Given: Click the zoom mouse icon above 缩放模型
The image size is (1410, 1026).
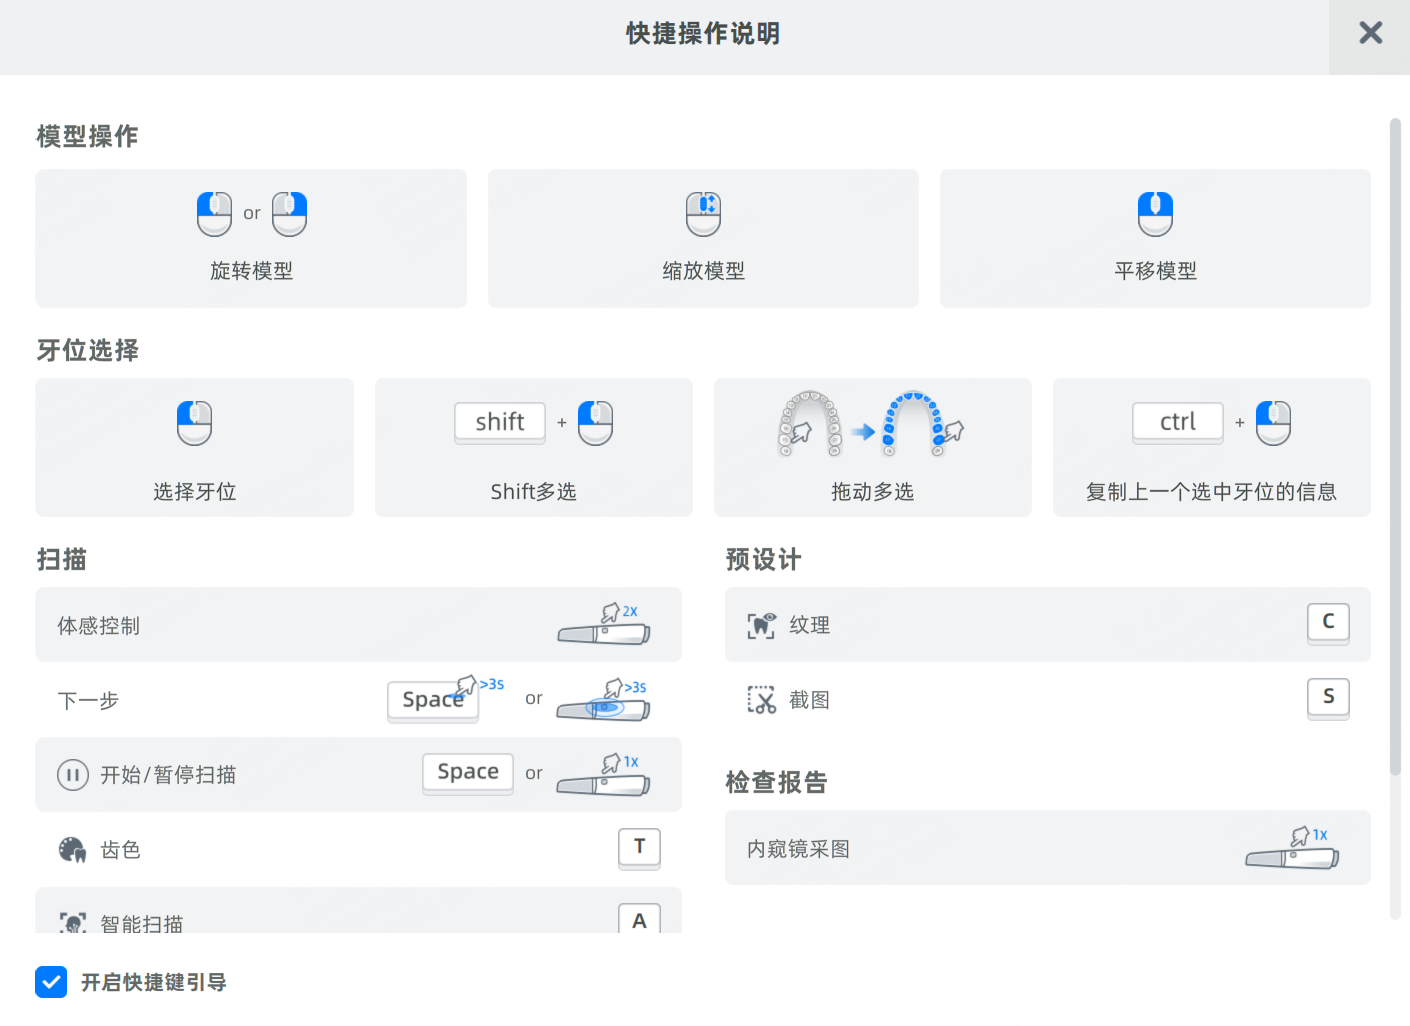Looking at the screenshot, I should 703,214.
